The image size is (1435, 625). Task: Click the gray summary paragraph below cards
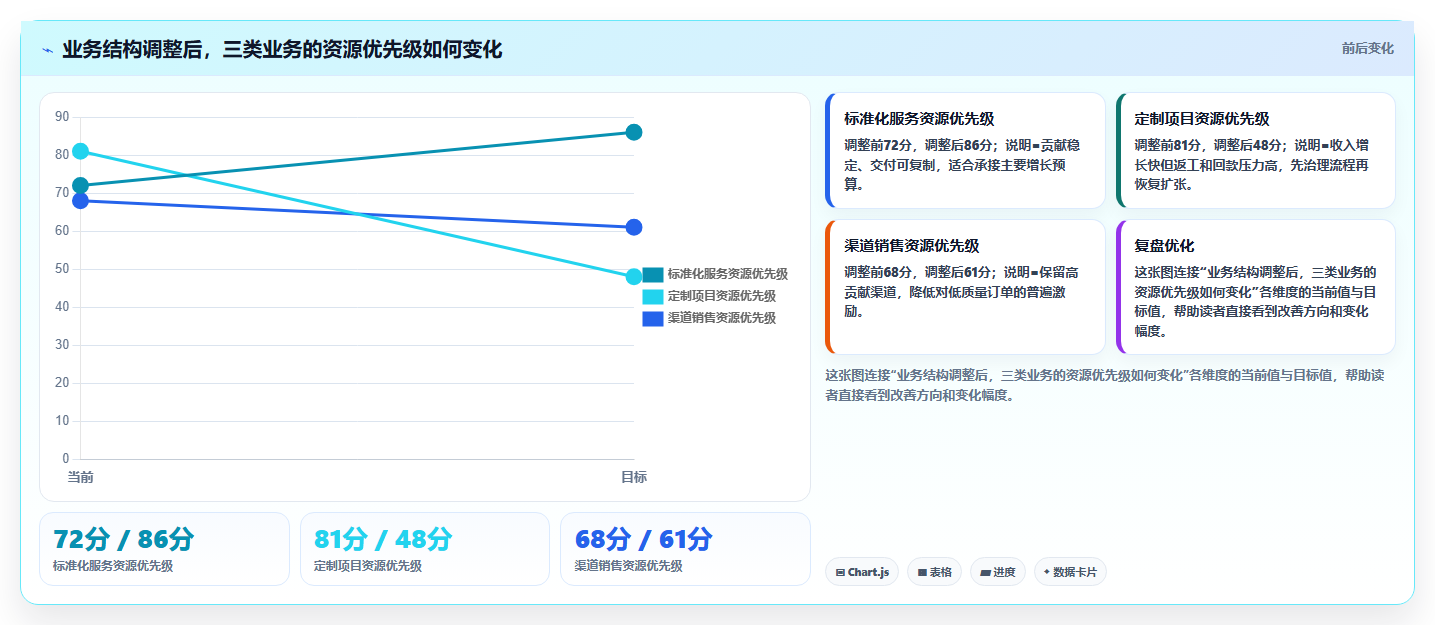[1105, 385]
